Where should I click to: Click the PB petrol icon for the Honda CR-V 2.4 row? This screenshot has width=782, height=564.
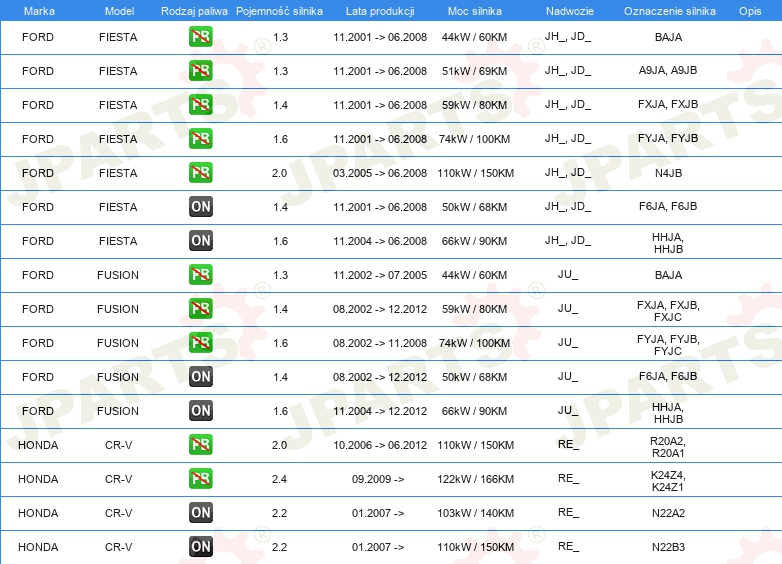coord(201,479)
